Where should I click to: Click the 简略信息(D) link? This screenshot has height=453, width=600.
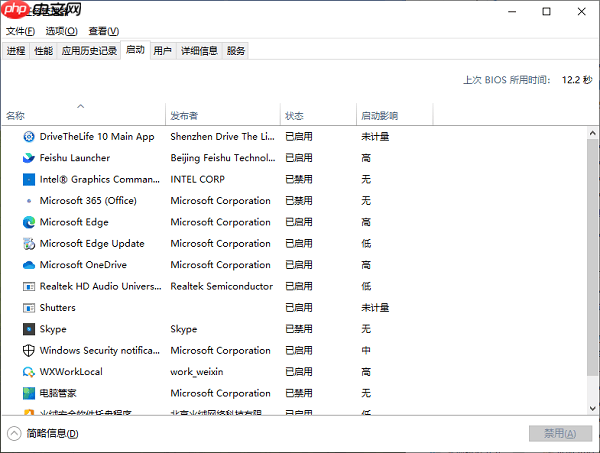pos(52,433)
